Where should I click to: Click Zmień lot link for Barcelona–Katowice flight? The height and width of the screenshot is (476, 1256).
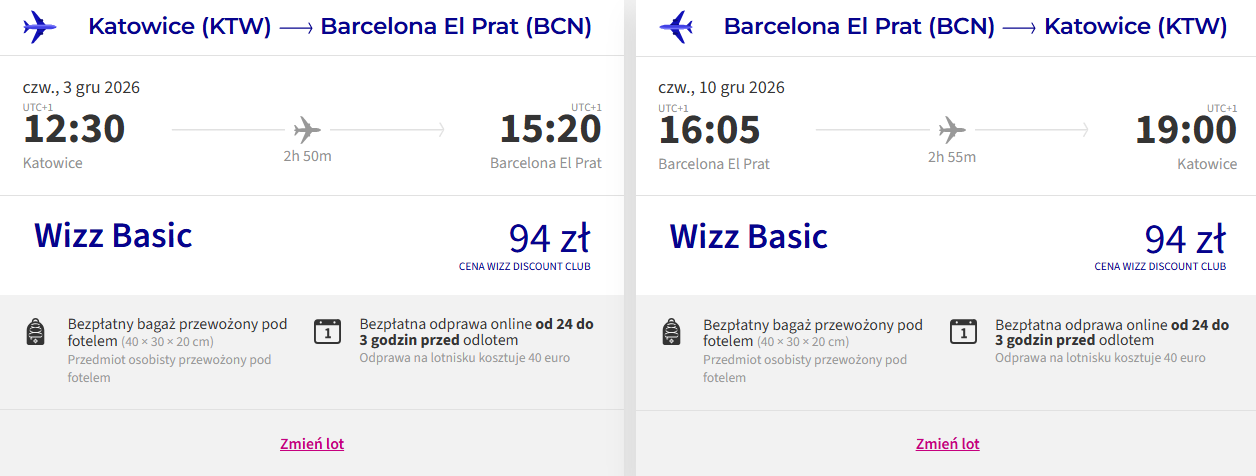pos(948,444)
